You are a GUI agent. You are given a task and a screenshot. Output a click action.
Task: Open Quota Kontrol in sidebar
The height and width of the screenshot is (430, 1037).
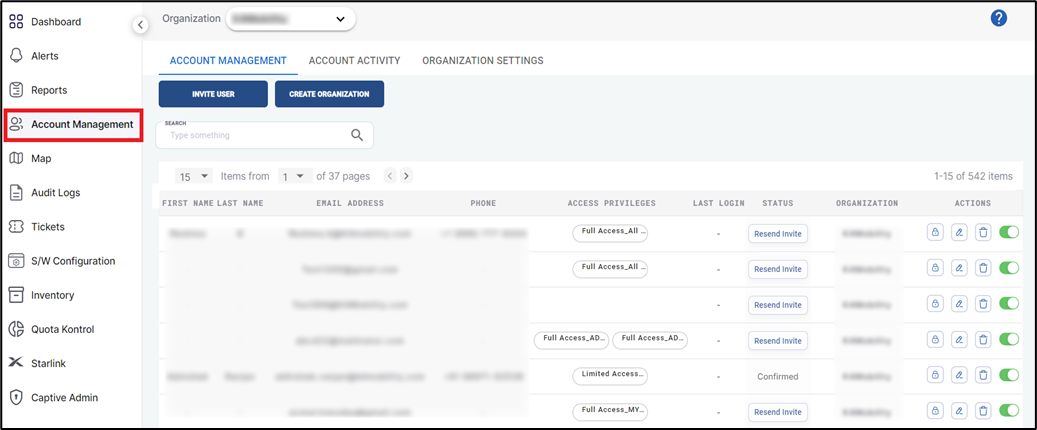[x=62, y=329]
